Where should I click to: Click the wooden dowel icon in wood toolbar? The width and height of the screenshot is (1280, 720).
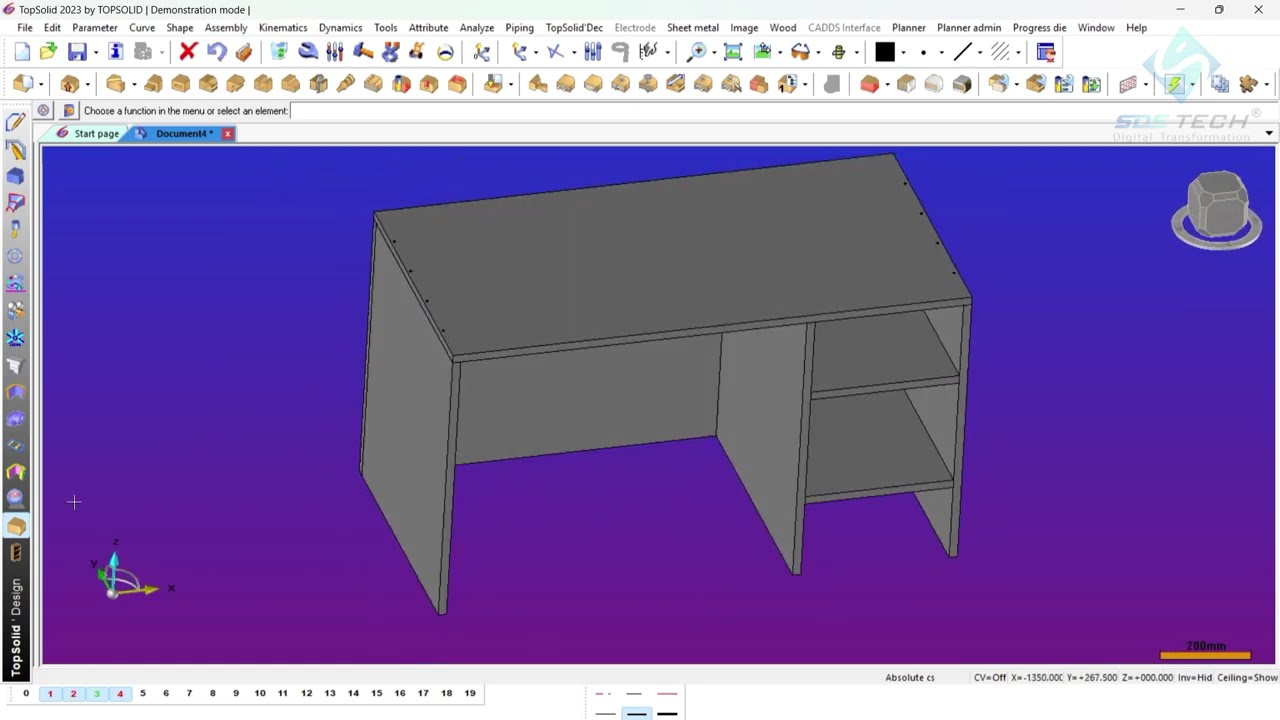(x=346, y=84)
